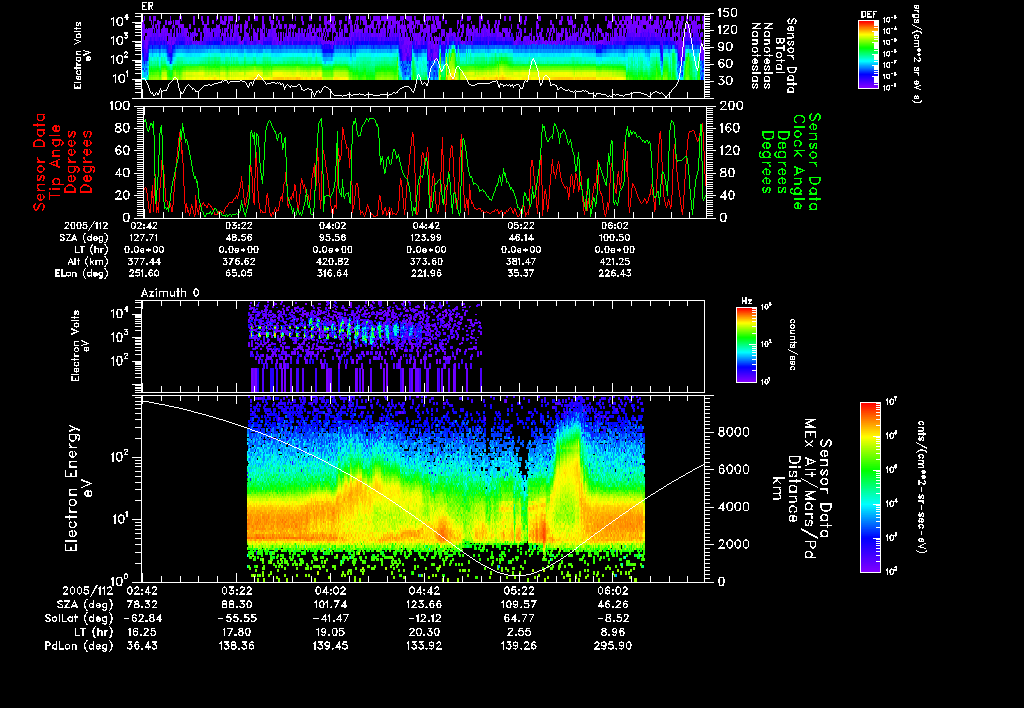Click the PdLon value '36.43'
The width and height of the screenshot is (1024, 708).
coord(143,646)
